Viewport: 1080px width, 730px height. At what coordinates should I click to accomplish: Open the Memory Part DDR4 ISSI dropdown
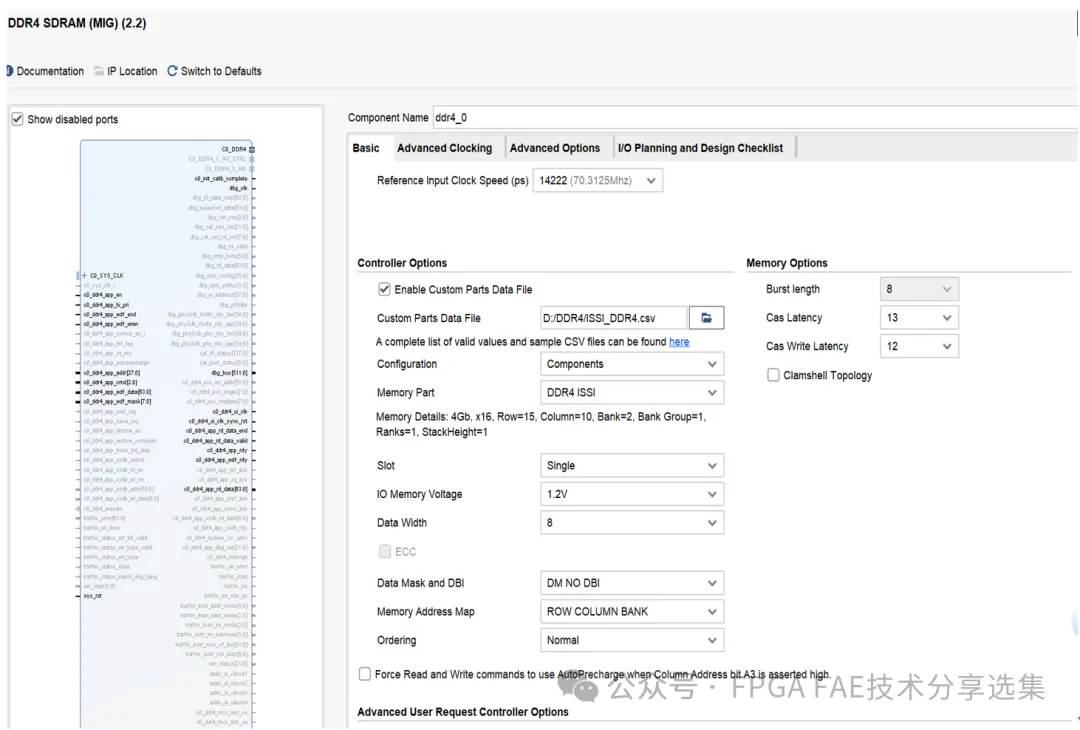pos(632,393)
